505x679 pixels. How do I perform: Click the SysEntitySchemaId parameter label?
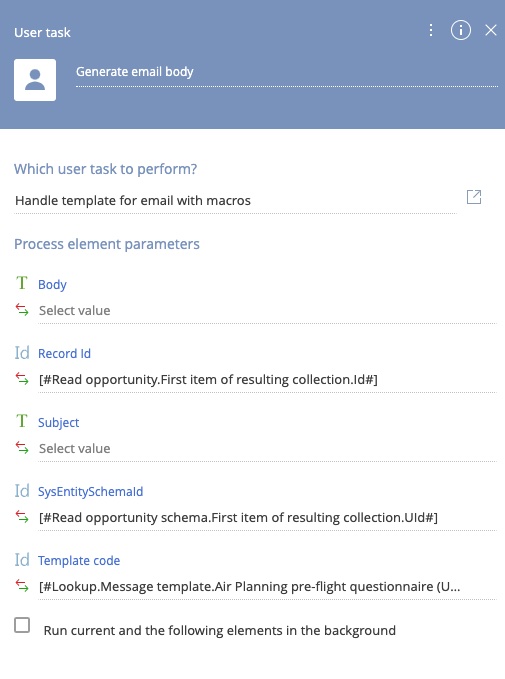[x=91, y=491]
